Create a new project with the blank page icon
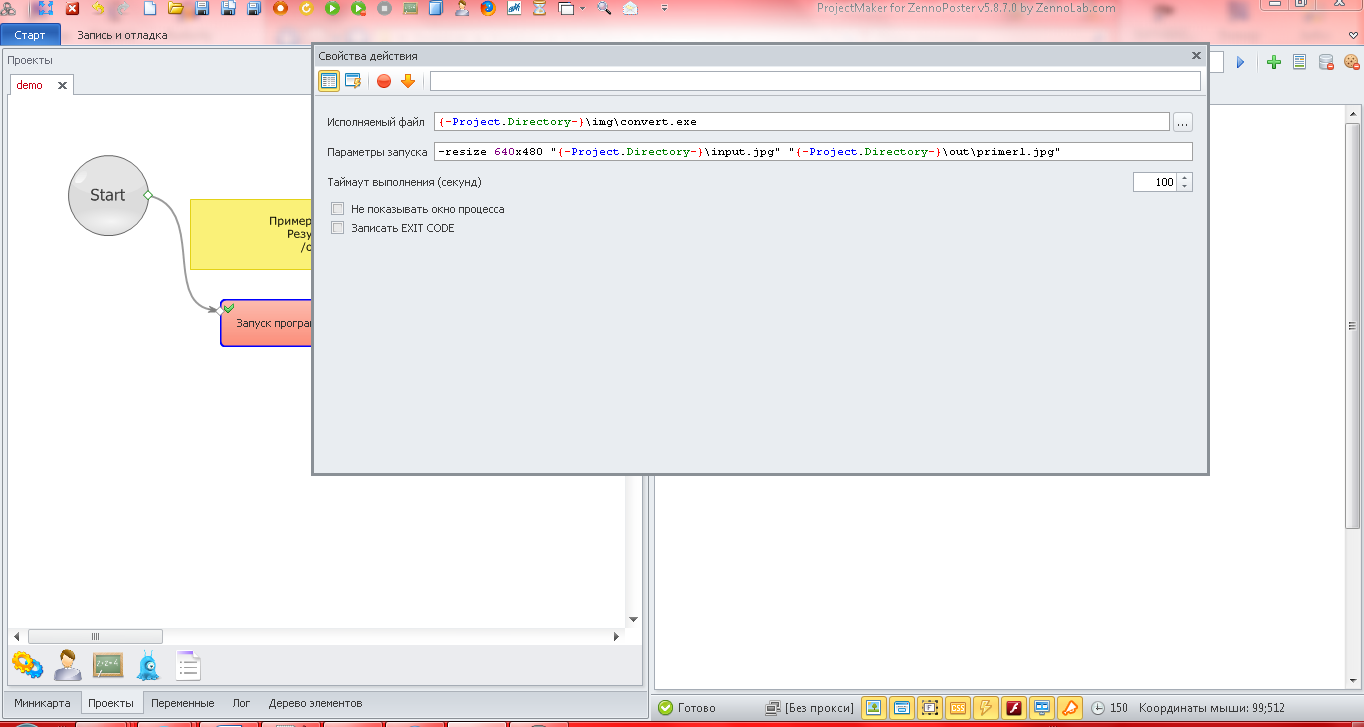The height and width of the screenshot is (727, 1364). click(x=150, y=8)
